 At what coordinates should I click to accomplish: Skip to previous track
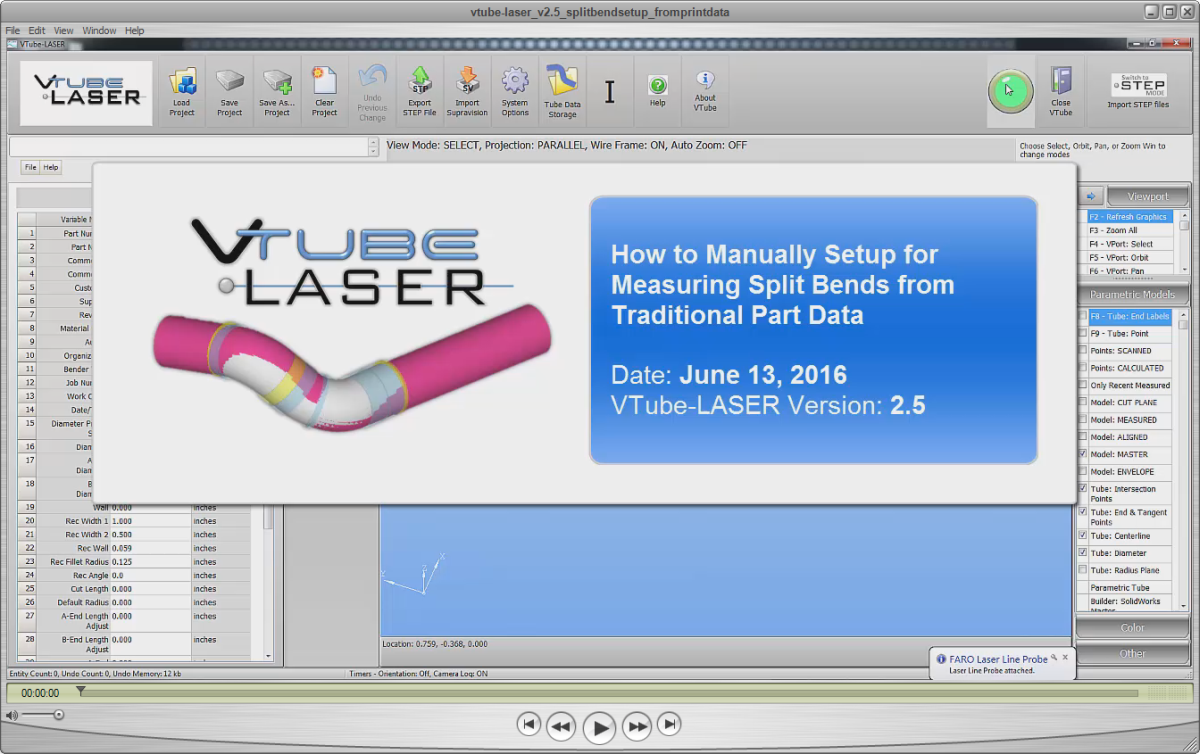[530, 724]
